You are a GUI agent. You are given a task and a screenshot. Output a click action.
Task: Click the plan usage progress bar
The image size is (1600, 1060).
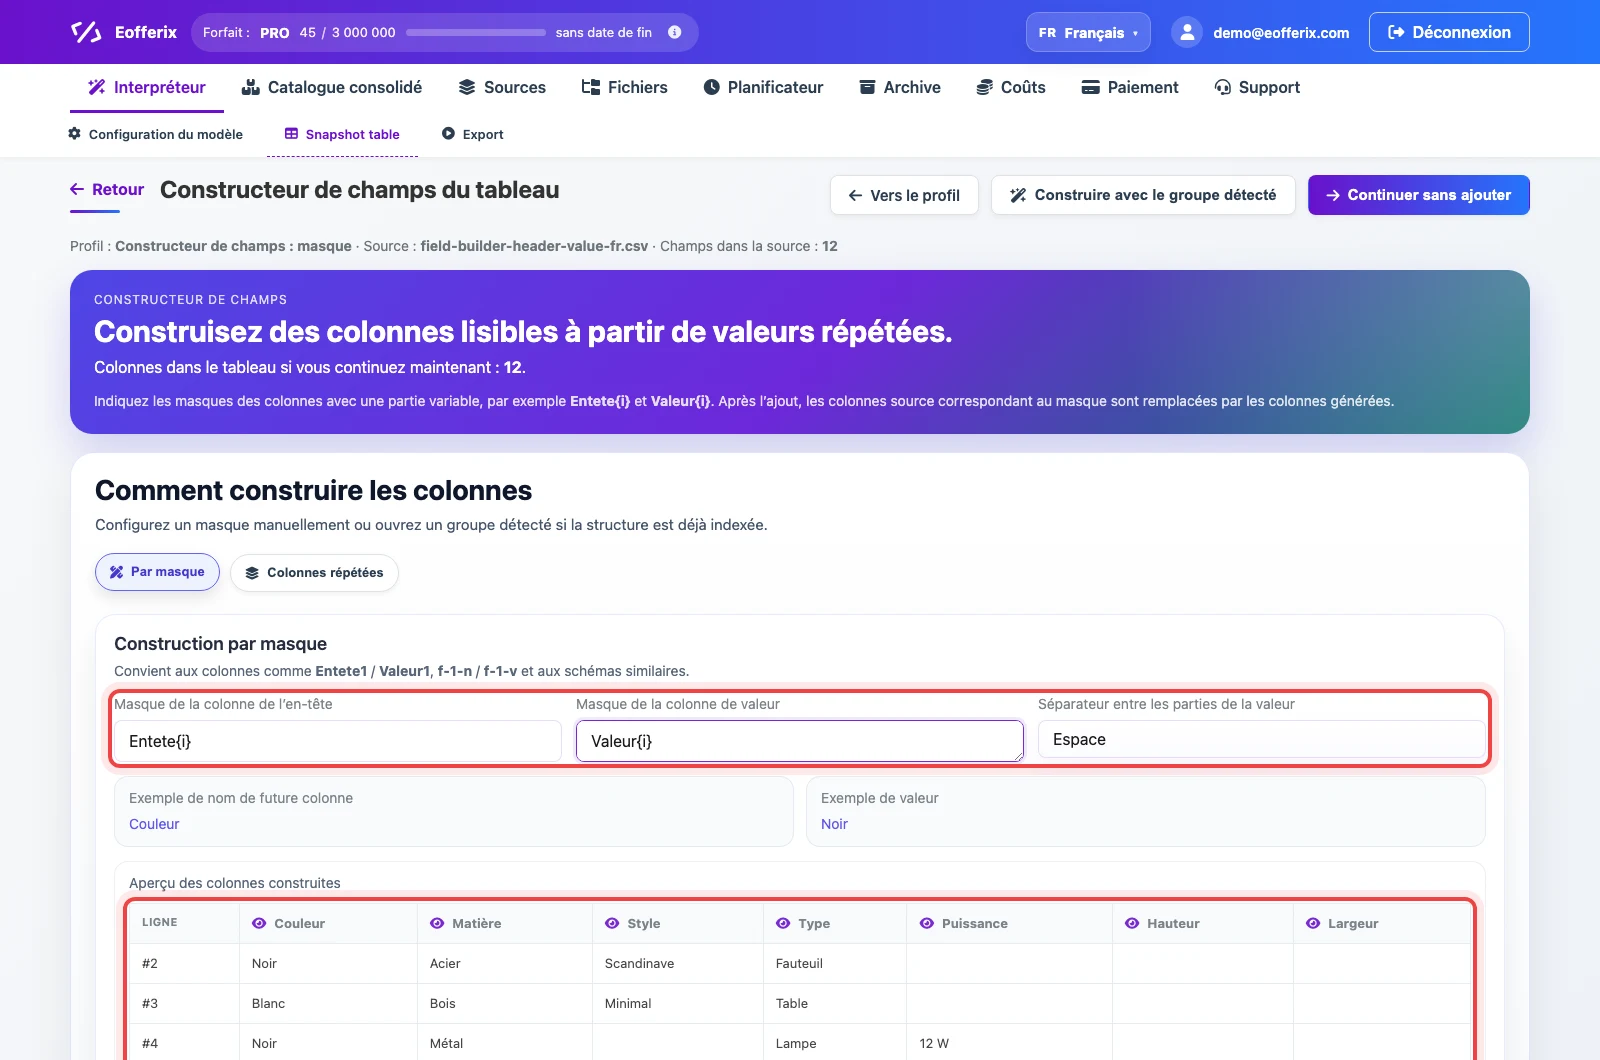point(476,32)
